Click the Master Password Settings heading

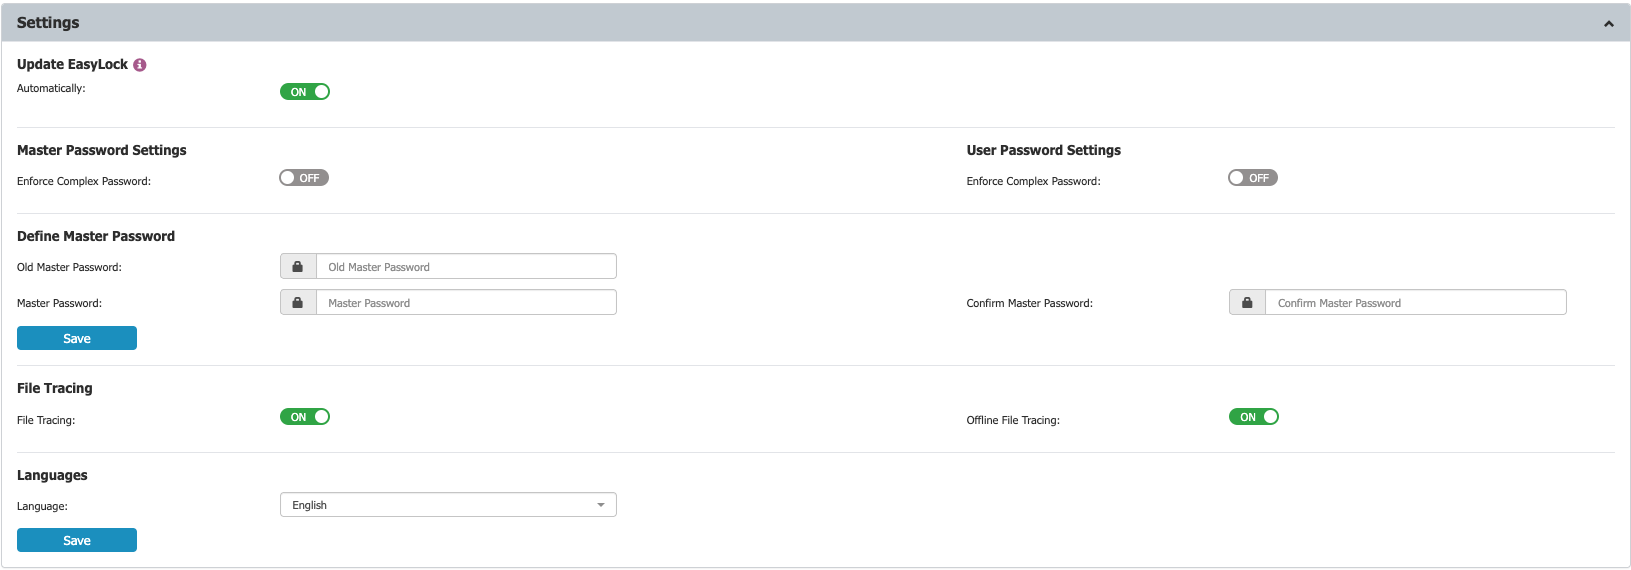coord(102,150)
